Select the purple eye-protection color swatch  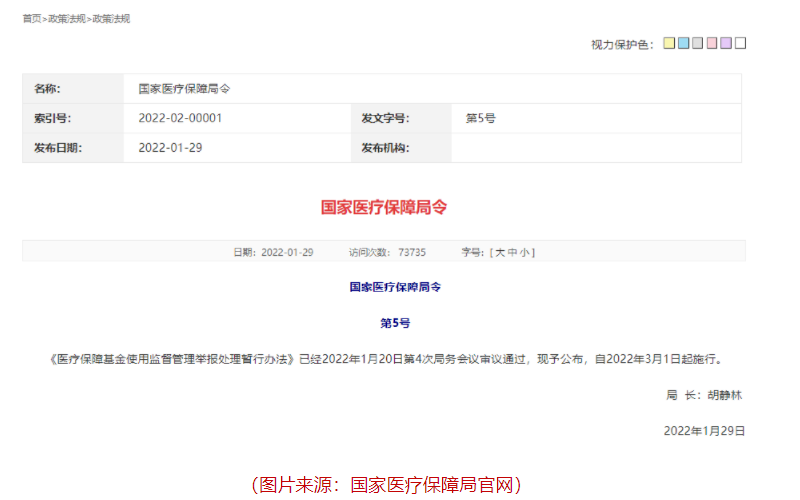click(726, 43)
